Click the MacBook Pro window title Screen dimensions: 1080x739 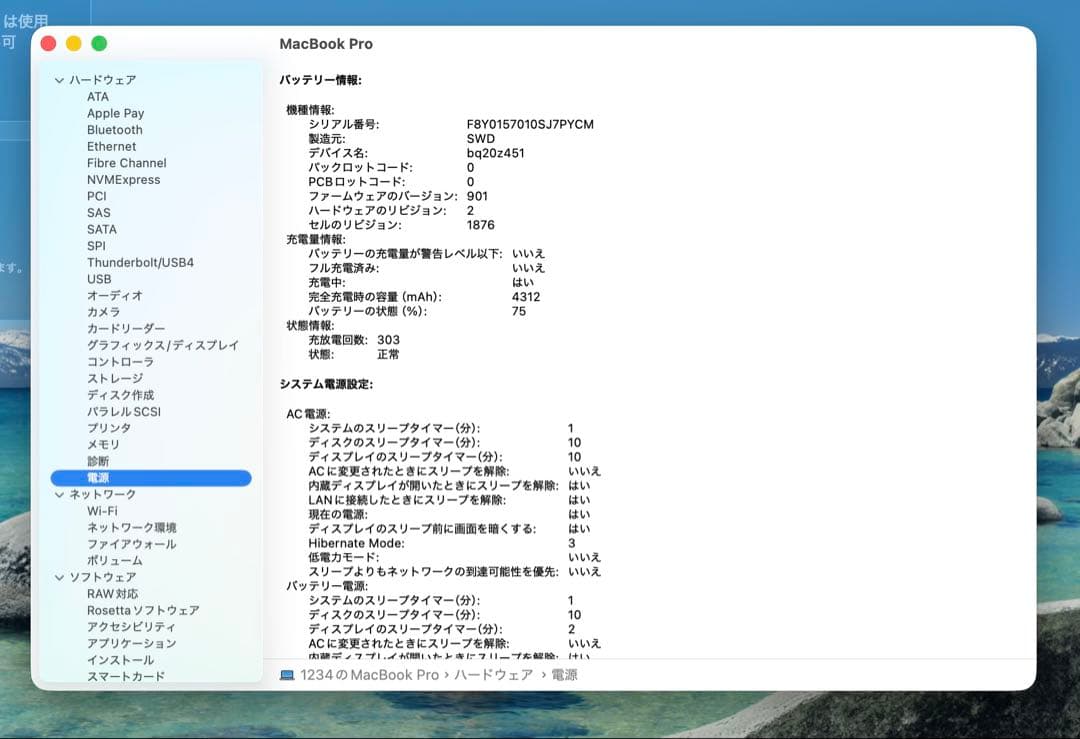click(x=326, y=44)
